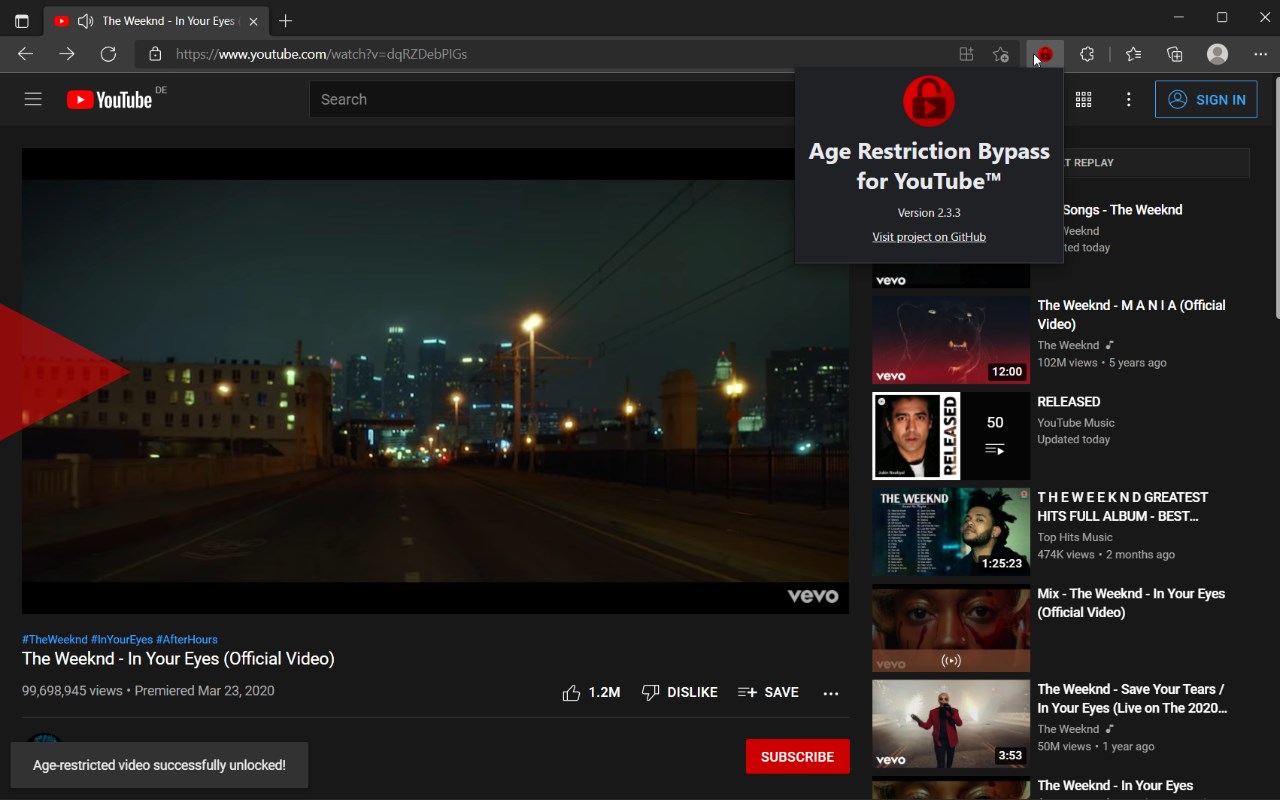Open Mix - The Weeknd - In Your Eyes title

(x=1131, y=602)
